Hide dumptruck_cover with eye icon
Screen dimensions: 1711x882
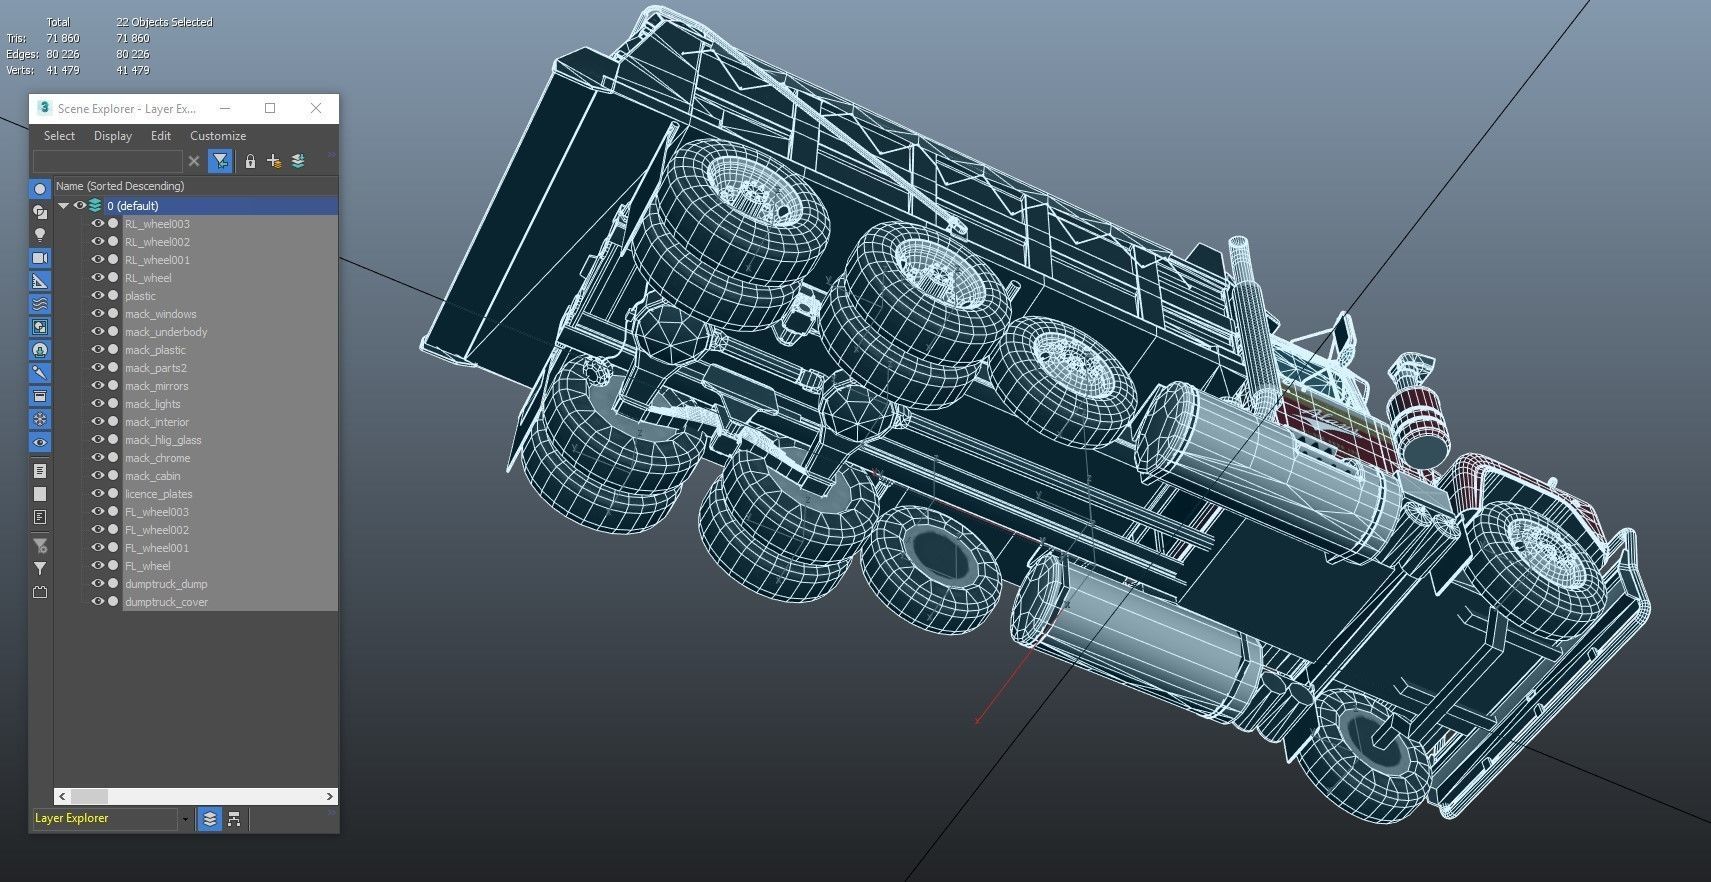pos(98,602)
